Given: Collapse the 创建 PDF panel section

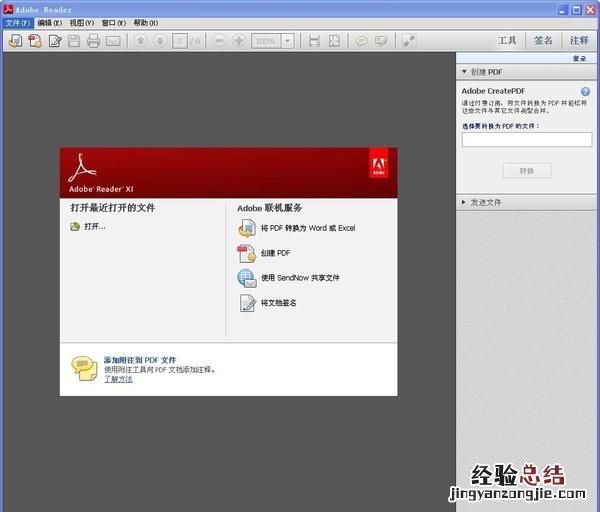Looking at the screenshot, I should click(464, 72).
